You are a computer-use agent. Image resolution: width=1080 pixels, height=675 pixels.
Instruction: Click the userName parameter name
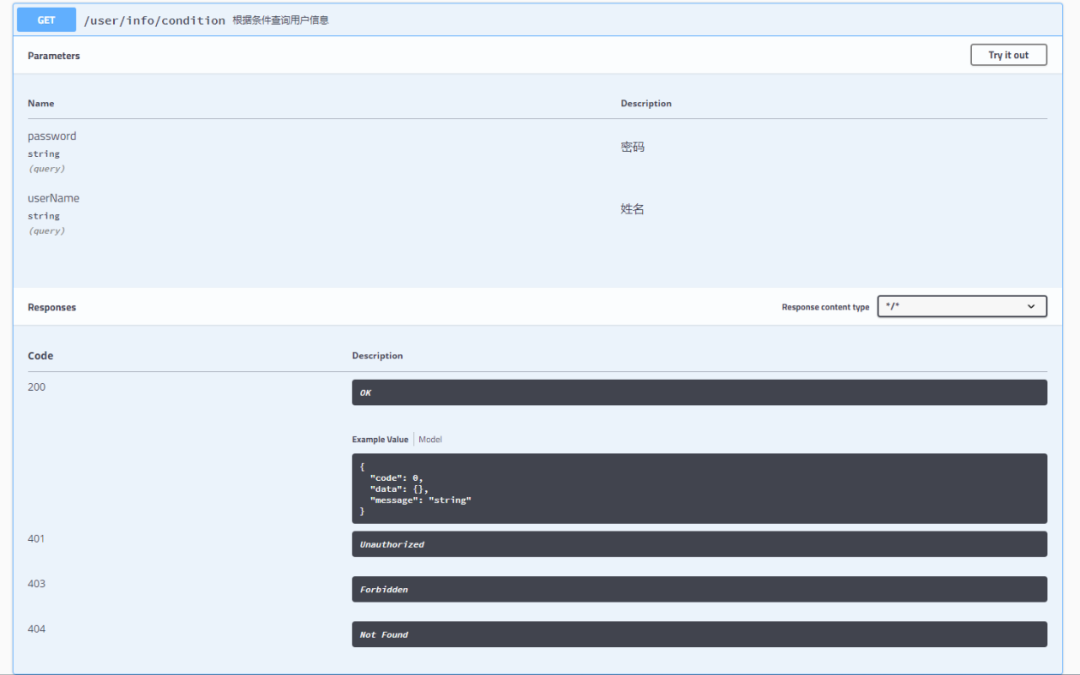click(x=53, y=198)
